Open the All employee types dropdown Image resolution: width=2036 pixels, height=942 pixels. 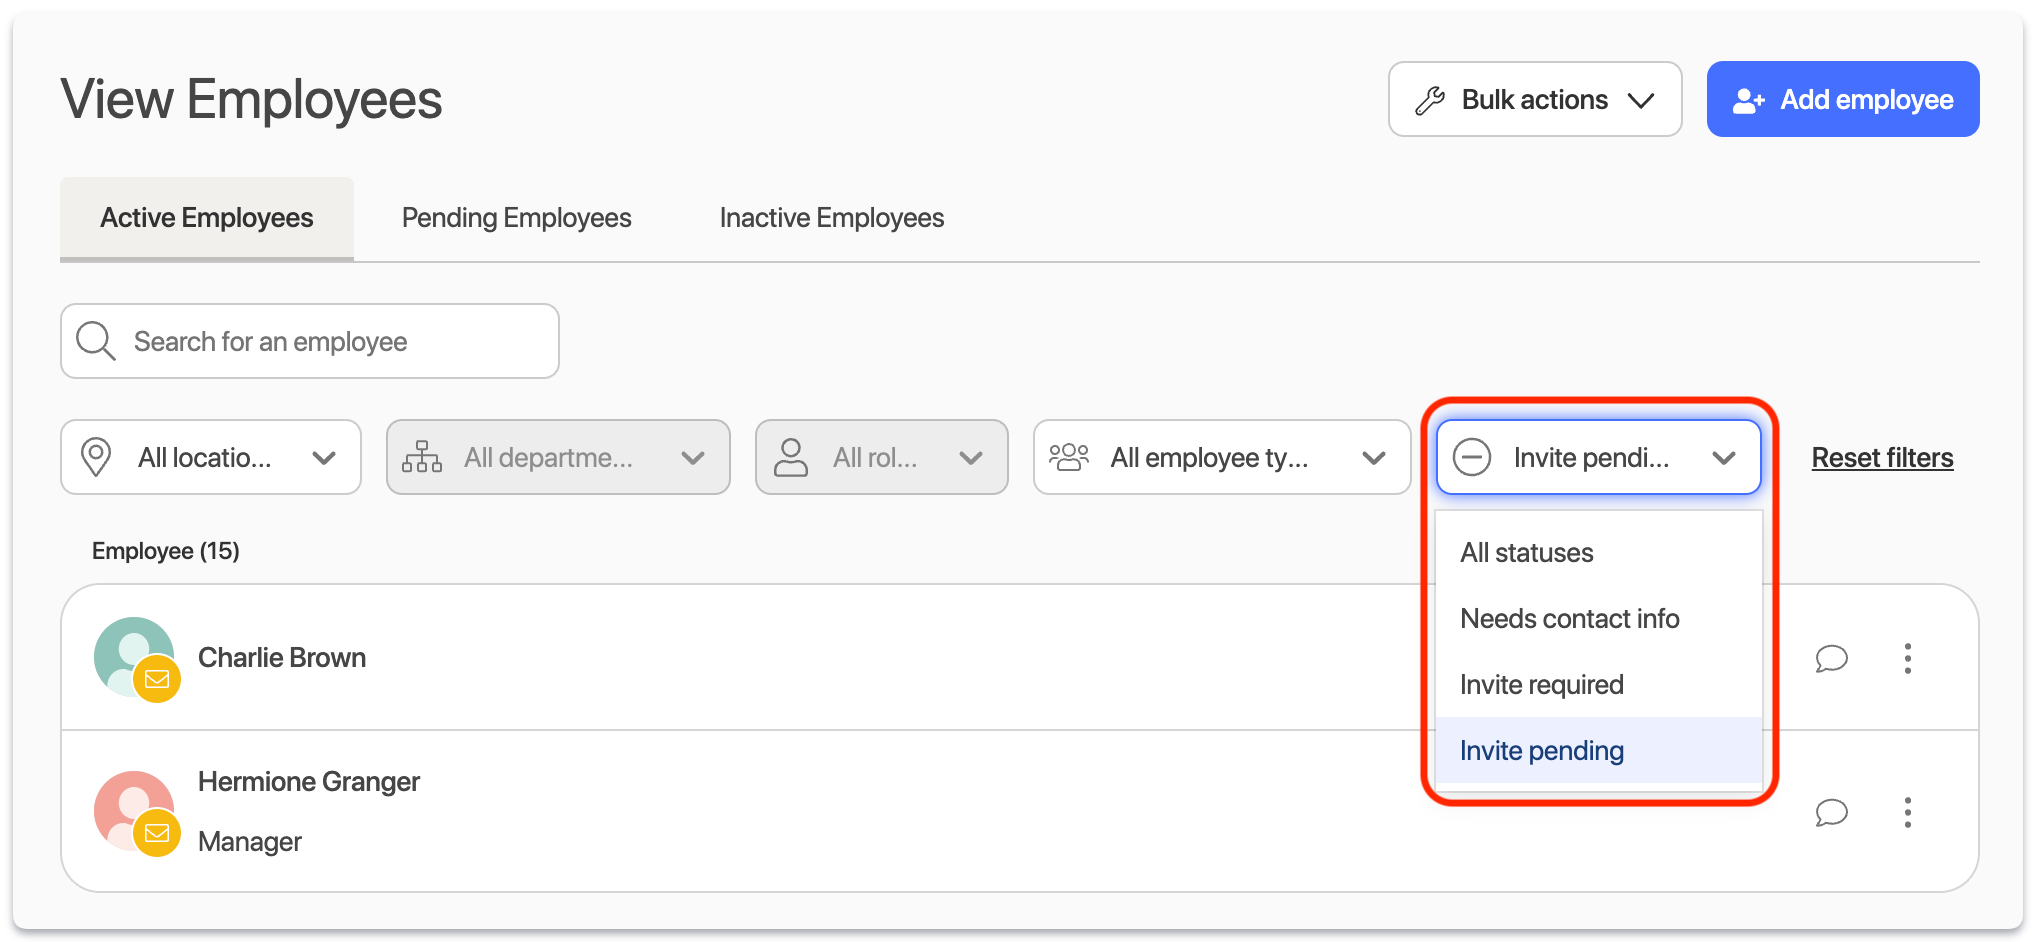(1221, 457)
